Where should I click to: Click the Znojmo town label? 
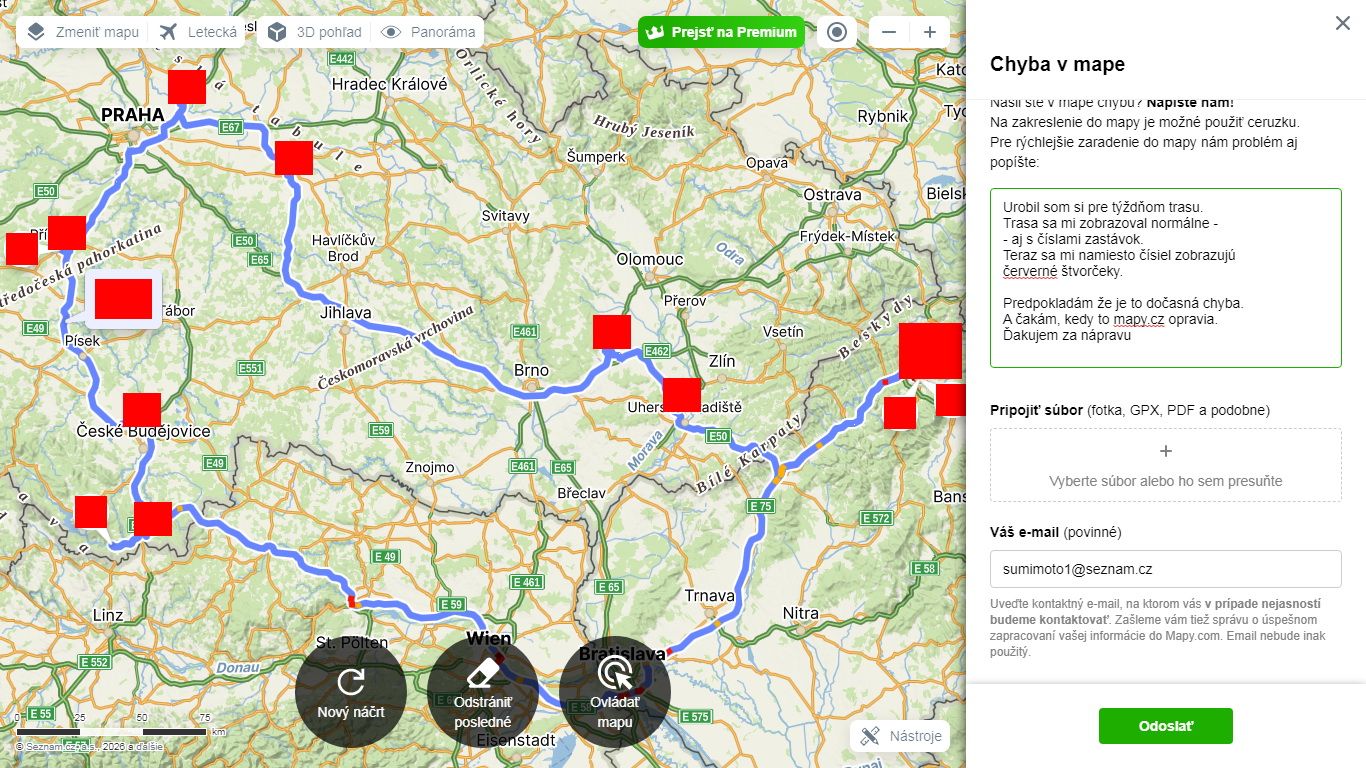430,467
